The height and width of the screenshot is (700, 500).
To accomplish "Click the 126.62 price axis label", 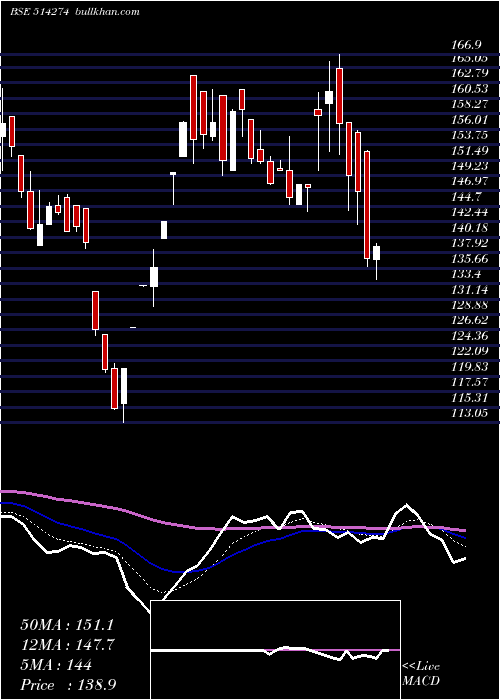I will click(x=469, y=321).
